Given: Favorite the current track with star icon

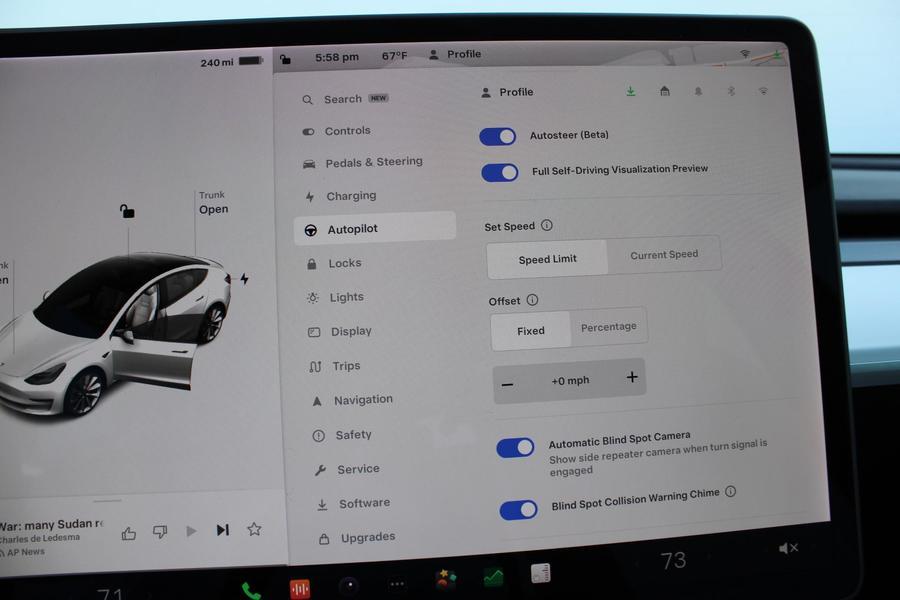Looking at the screenshot, I should 254,529.
